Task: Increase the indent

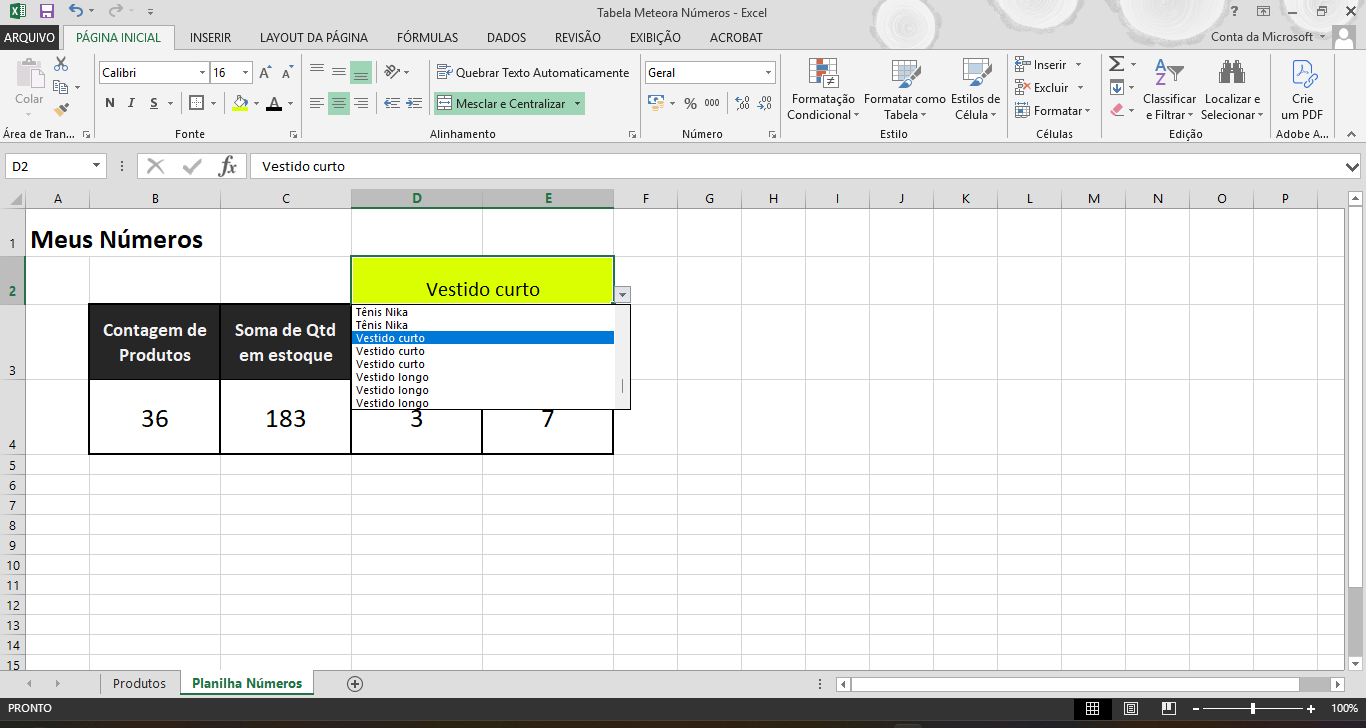Action: [413, 103]
